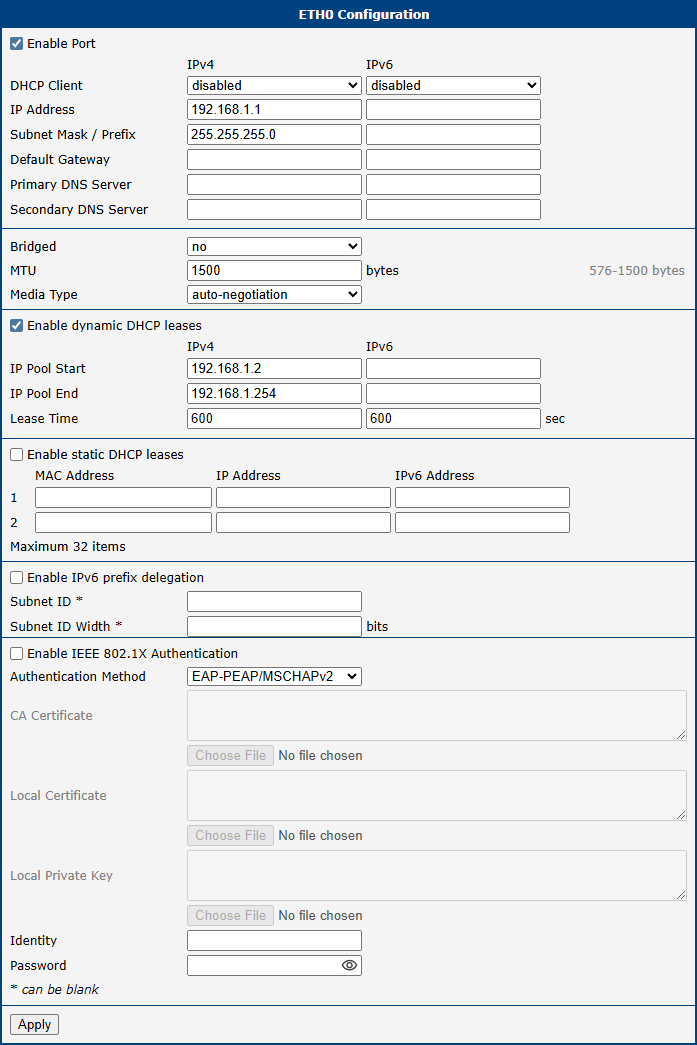Click the Local Certificate text area
The image size is (697, 1045).
tap(437, 796)
